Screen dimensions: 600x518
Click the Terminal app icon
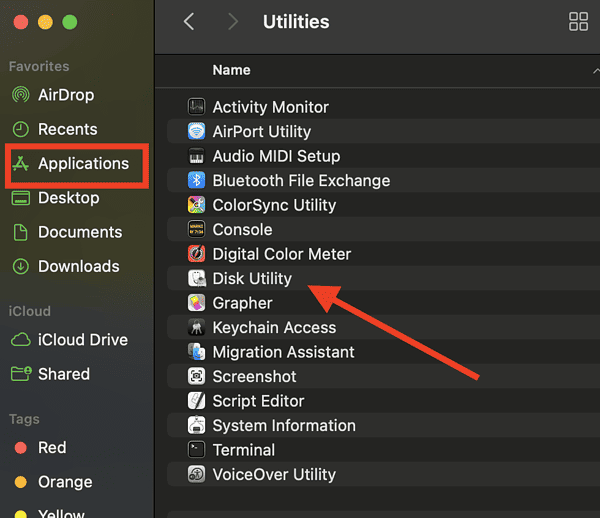point(196,450)
